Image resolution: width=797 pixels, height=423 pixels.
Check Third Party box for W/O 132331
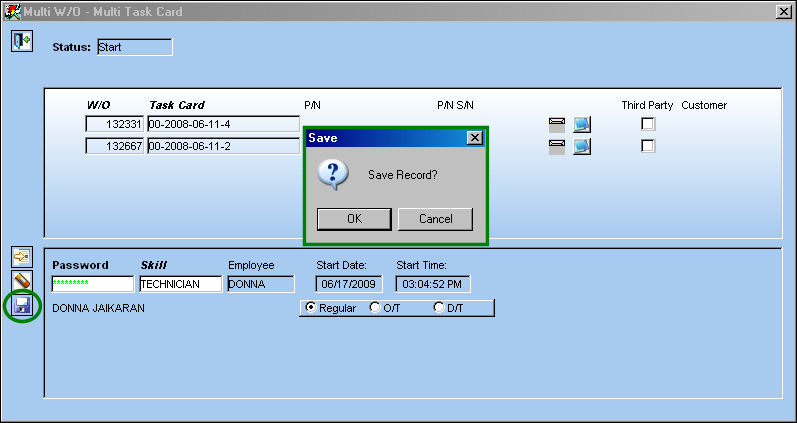pyautogui.click(x=648, y=124)
